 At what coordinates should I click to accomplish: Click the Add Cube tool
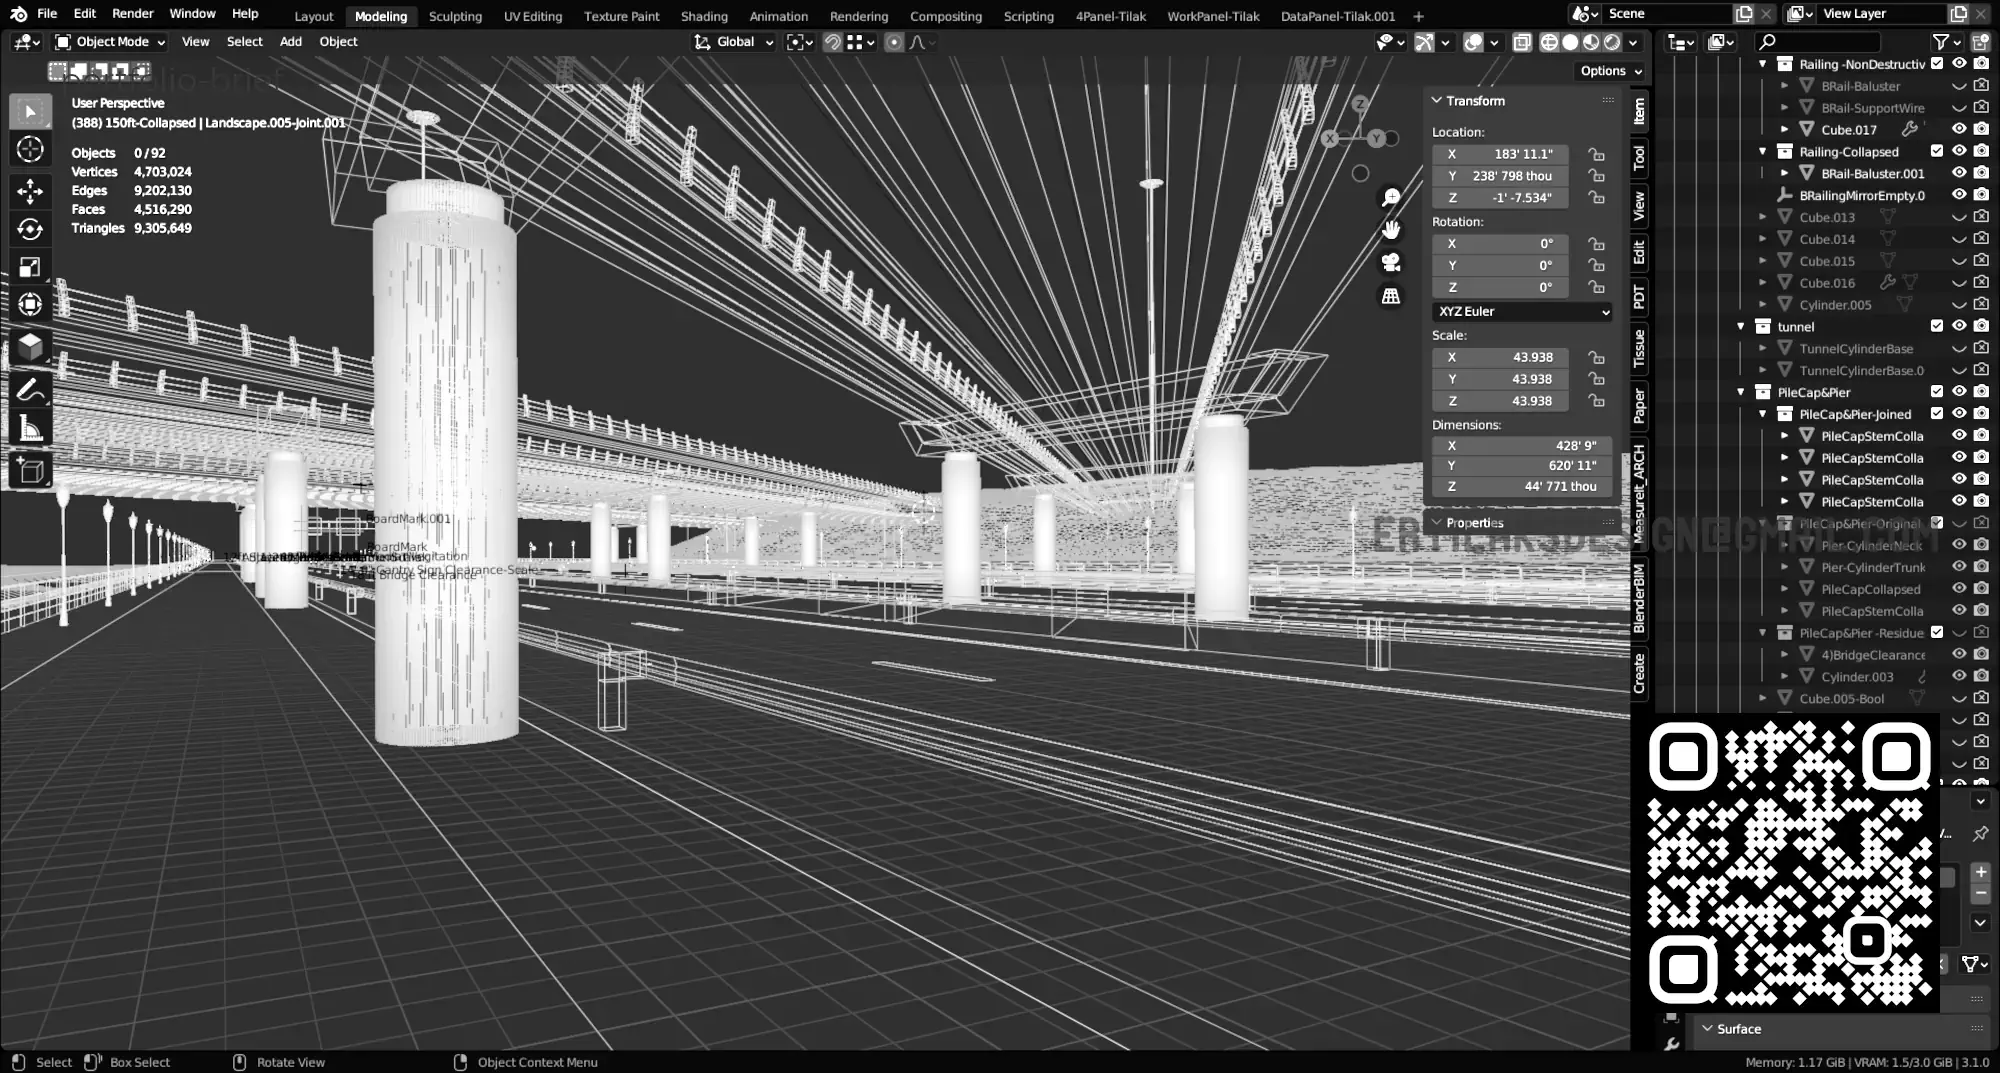click(x=30, y=470)
